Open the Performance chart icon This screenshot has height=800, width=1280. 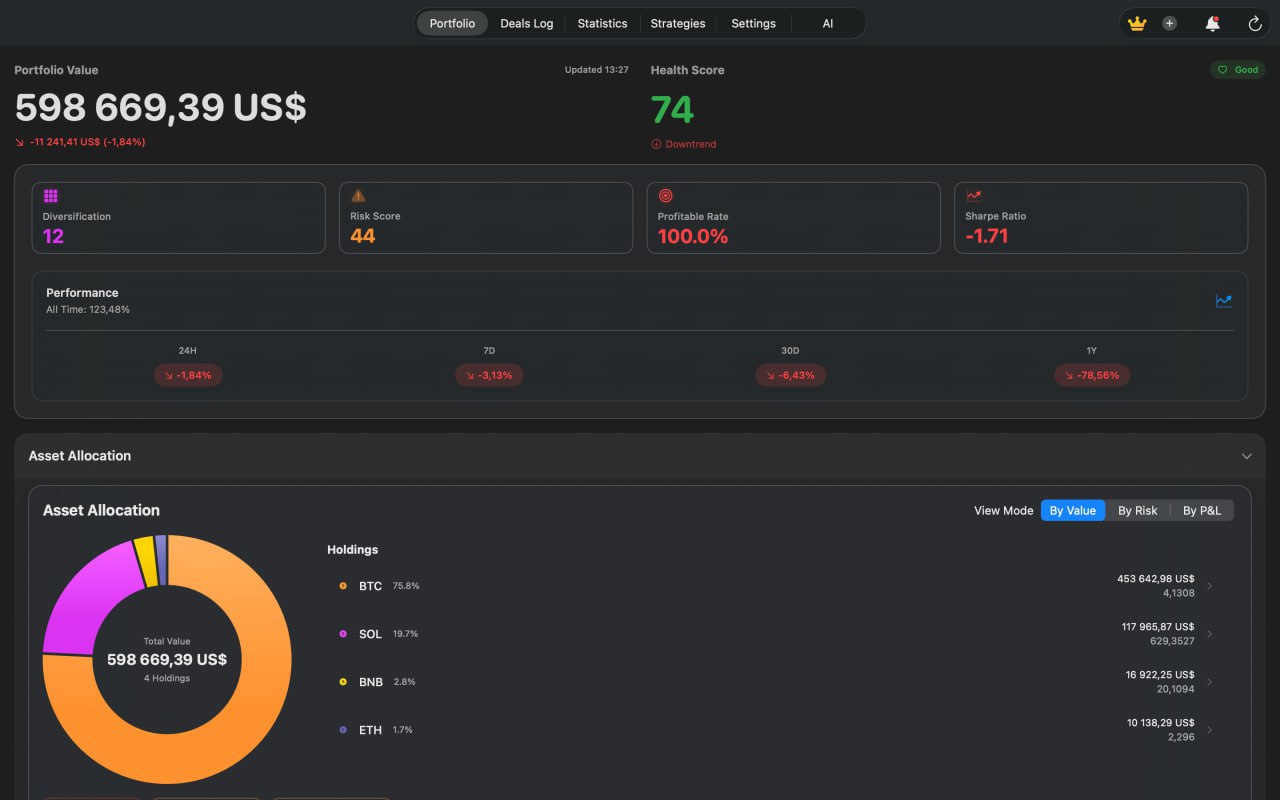(x=1223, y=300)
